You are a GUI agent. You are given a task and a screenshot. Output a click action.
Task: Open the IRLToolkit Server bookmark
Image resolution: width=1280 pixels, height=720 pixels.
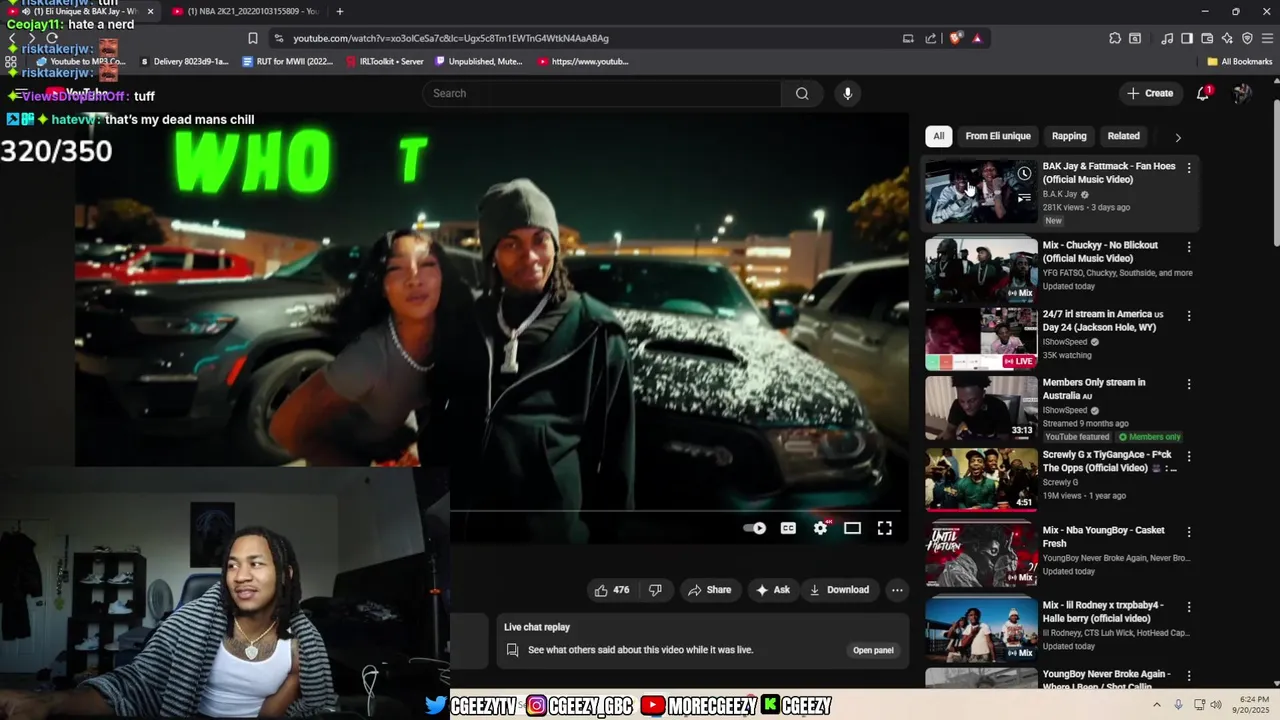pos(385,61)
